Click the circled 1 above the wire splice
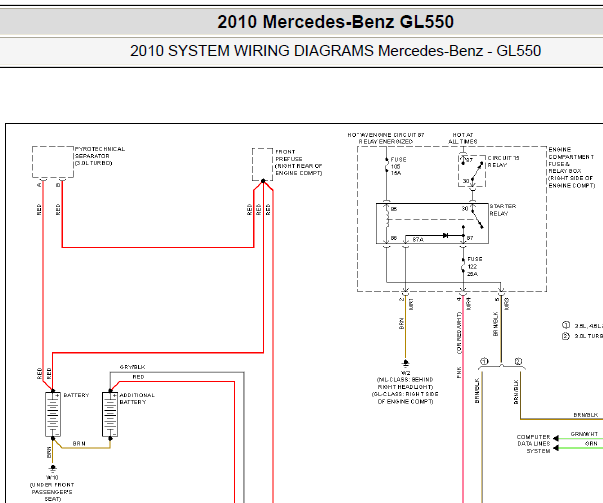The width and height of the screenshot is (603, 503). tap(485, 361)
